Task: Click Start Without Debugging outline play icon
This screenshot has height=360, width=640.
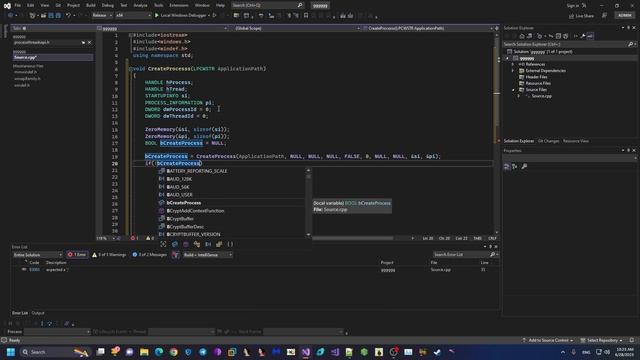Action: 214,16
